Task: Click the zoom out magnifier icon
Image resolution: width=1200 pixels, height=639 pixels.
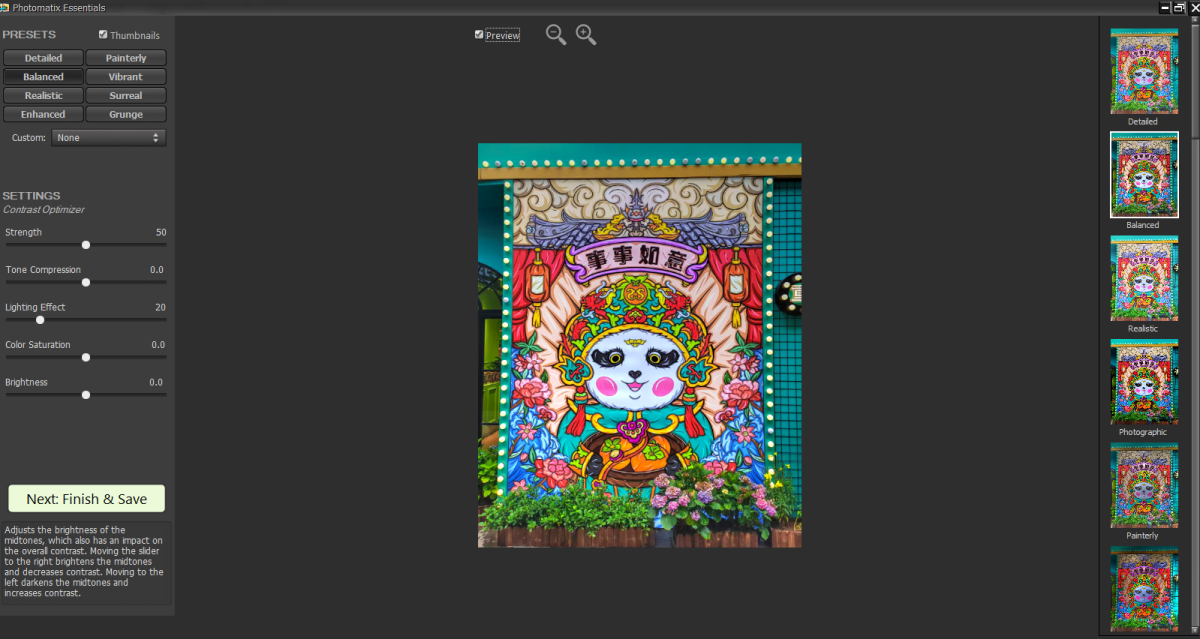Action: click(x=555, y=35)
